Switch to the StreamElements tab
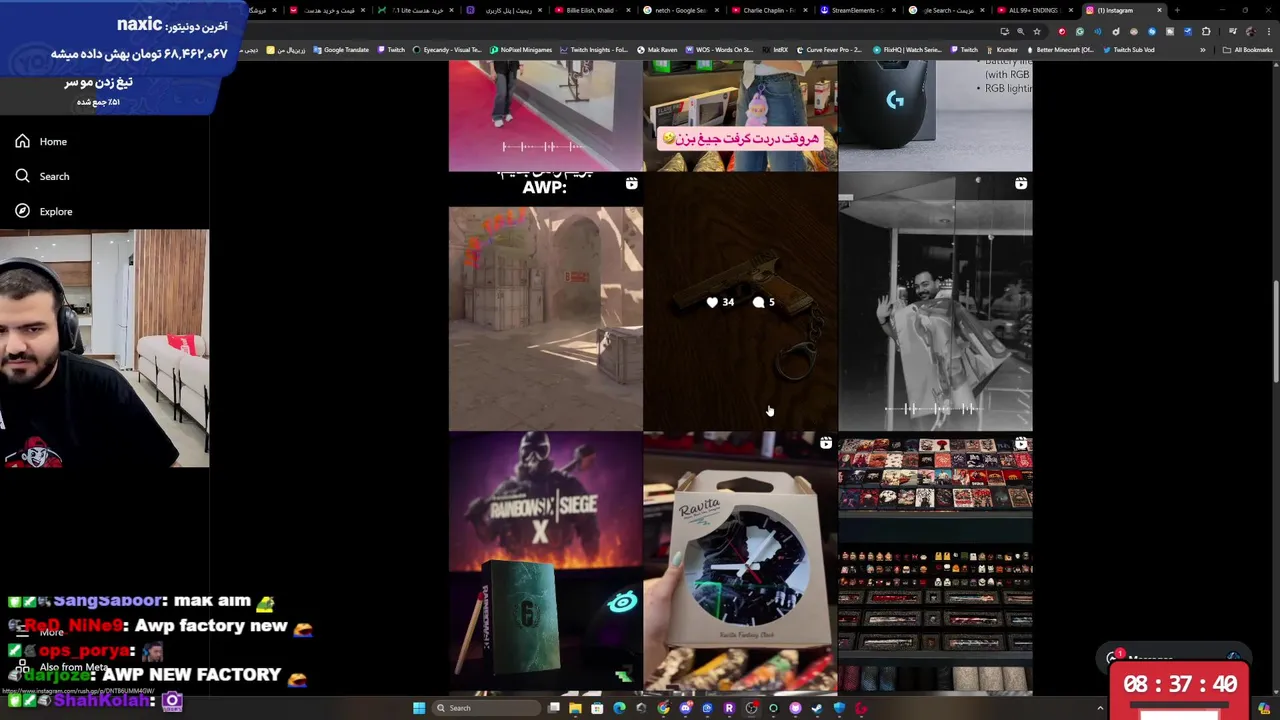Viewport: 1280px width, 720px height. tap(860, 10)
